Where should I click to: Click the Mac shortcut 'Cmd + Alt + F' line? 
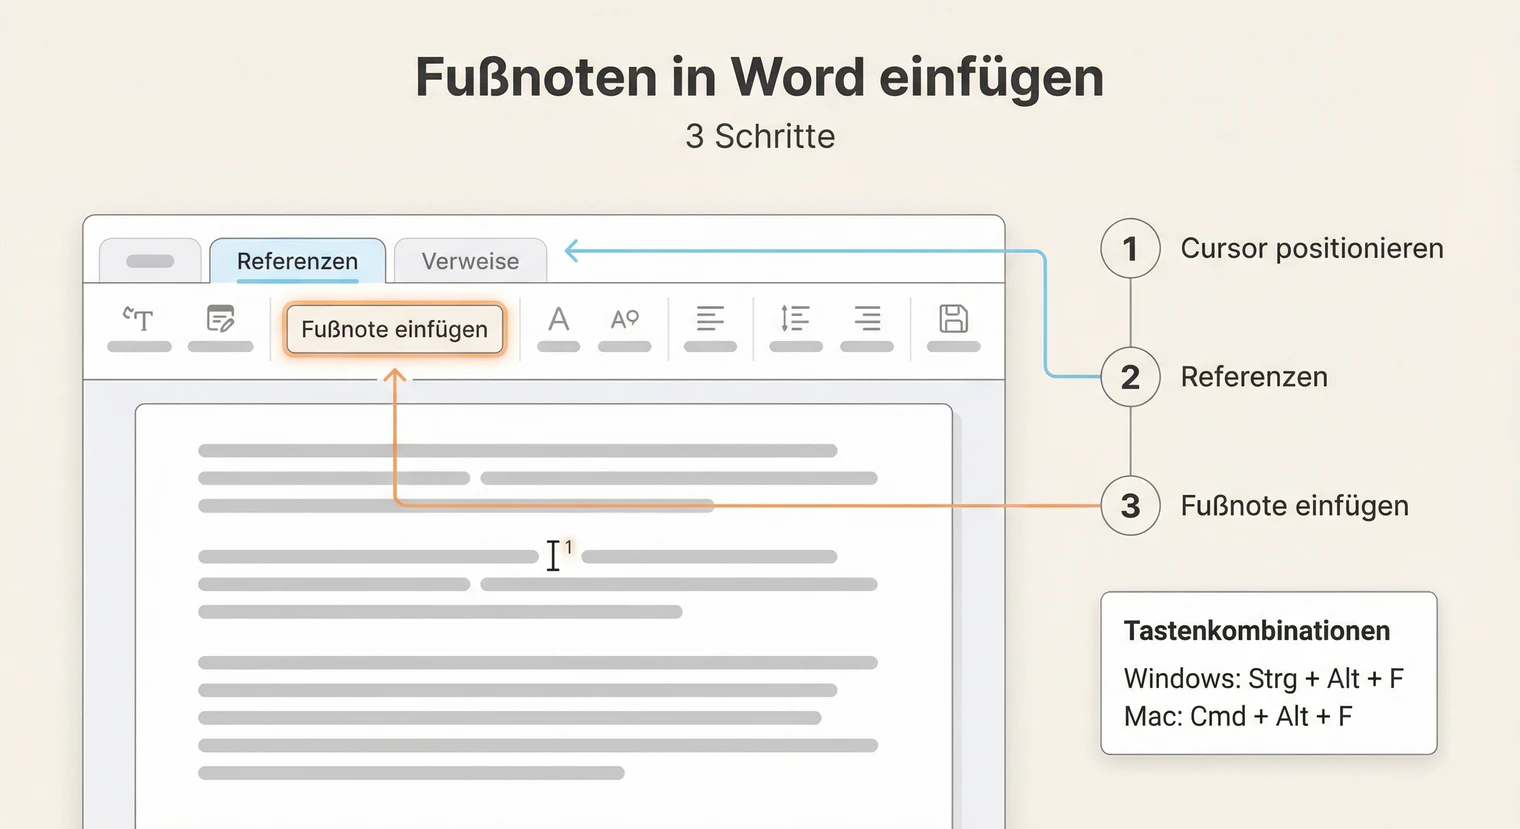[x=1238, y=716]
